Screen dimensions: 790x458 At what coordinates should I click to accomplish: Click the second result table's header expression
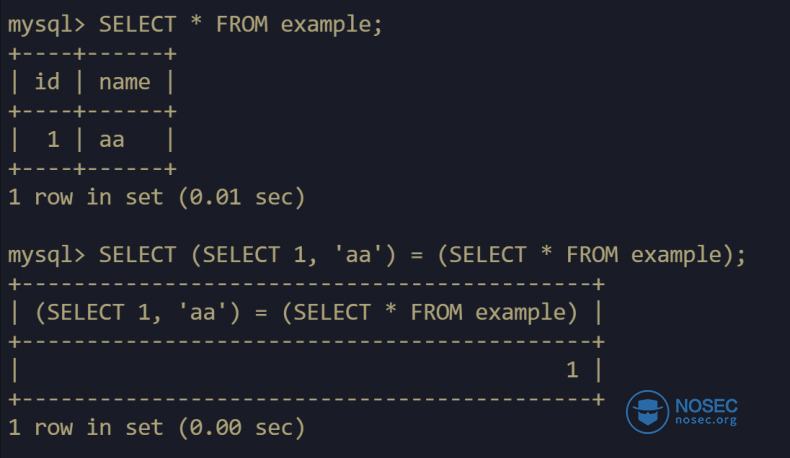tap(306, 312)
